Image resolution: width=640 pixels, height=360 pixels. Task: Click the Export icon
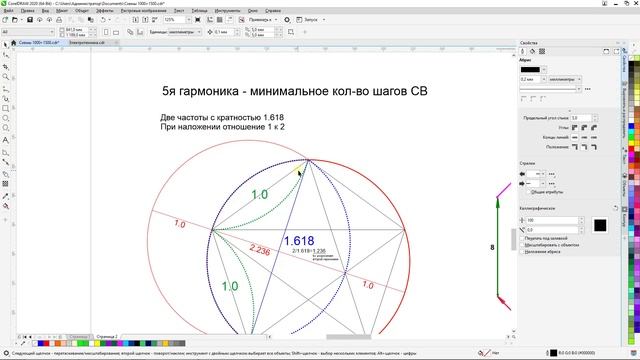point(145,20)
